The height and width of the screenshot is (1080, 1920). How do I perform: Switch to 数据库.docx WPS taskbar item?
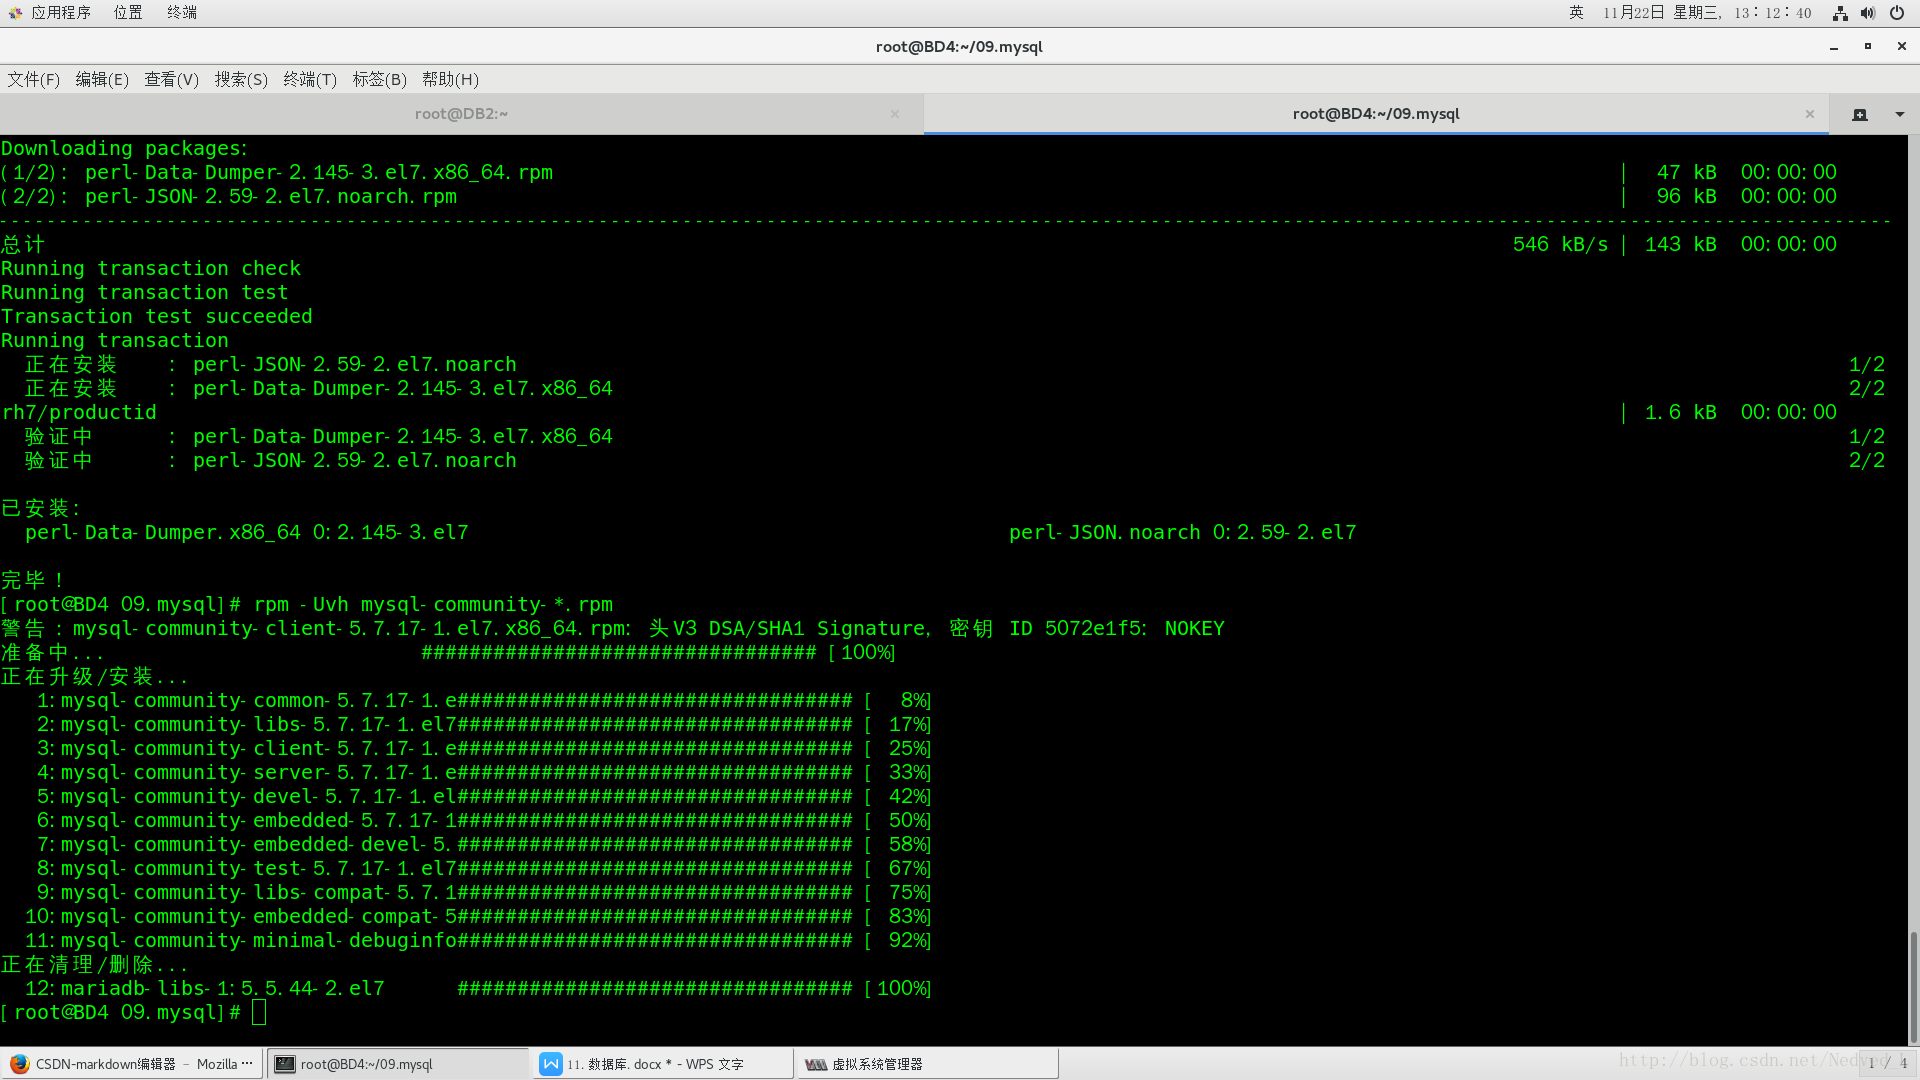pos(663,1064)
